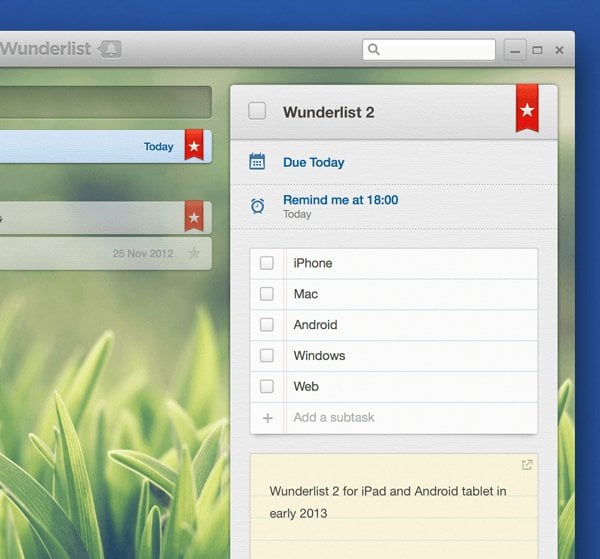Click the calendar icon next to Due Today
600x559 pixels.
257,162
